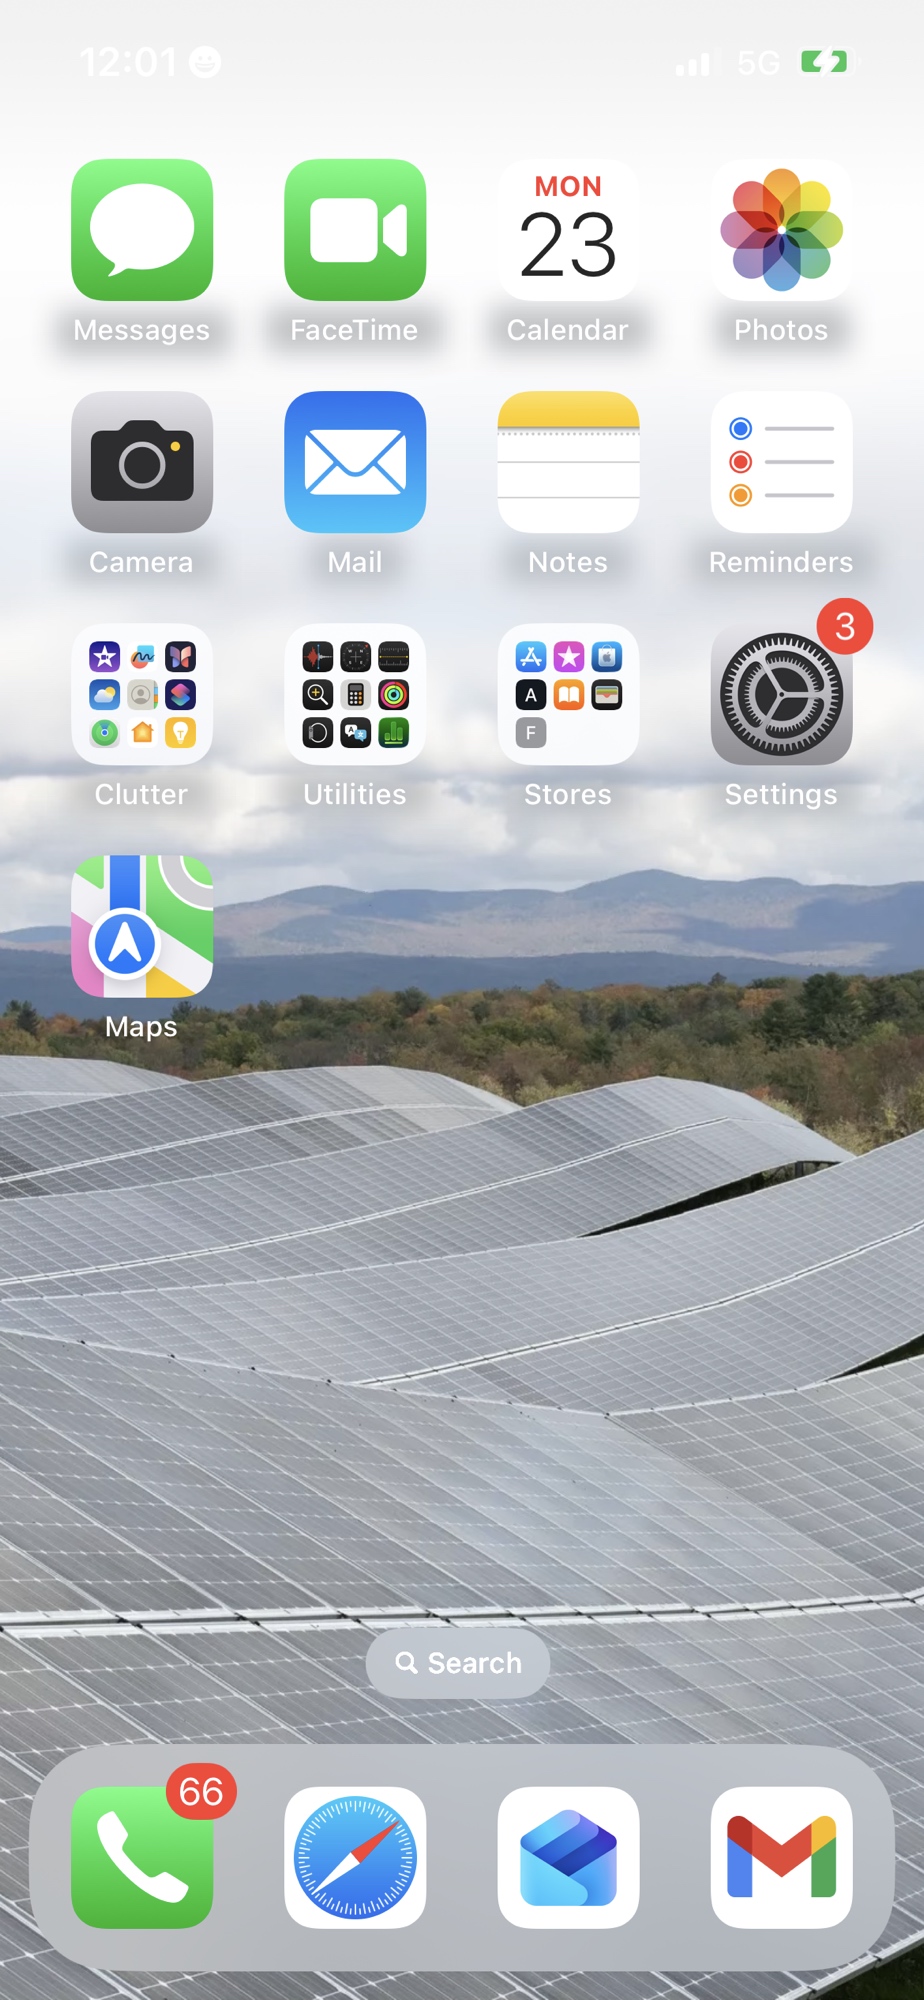Launch the Maps app
The width and height of the screenshot is (924, 2000).
[x=142, y=927]
